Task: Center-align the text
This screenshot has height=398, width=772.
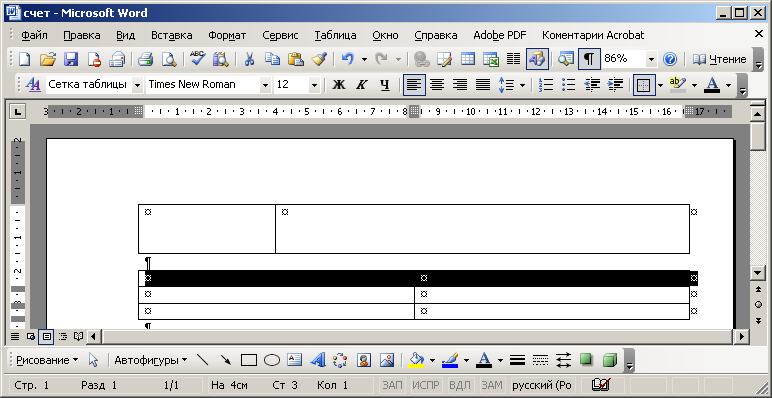Action: pos(437,85)
